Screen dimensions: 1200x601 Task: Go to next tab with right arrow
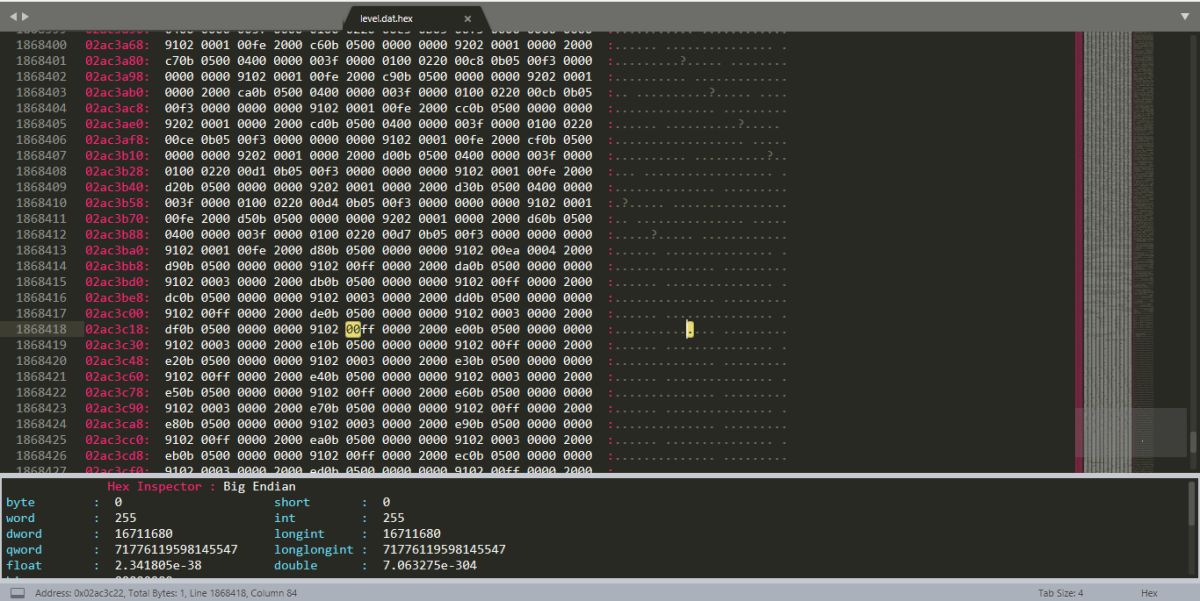pos(25,16)
